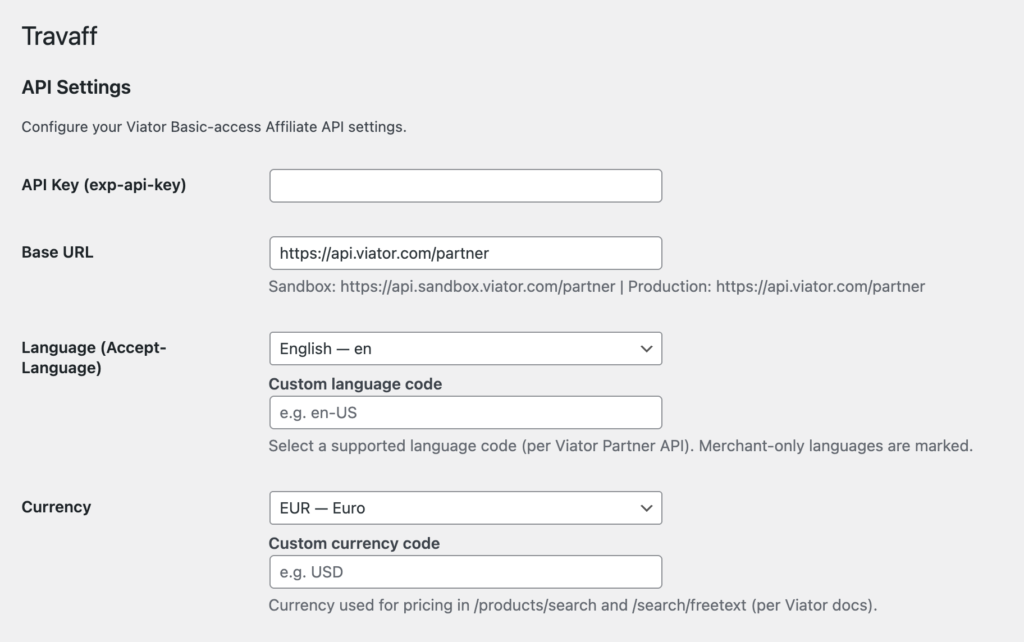1024x642 pixels.
Task: Click the "Currency" settings label
Action: click(56, 507)
